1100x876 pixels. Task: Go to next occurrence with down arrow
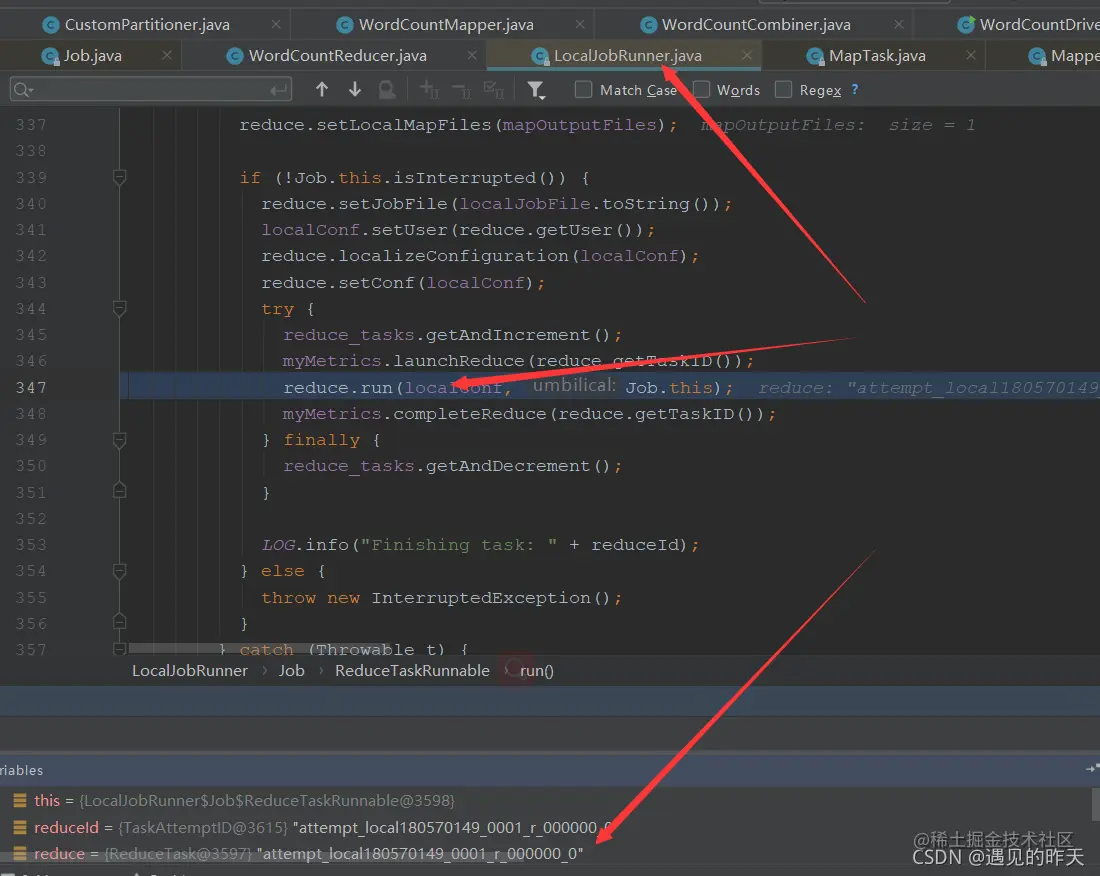pyautogui.click(x=355, y=89)
